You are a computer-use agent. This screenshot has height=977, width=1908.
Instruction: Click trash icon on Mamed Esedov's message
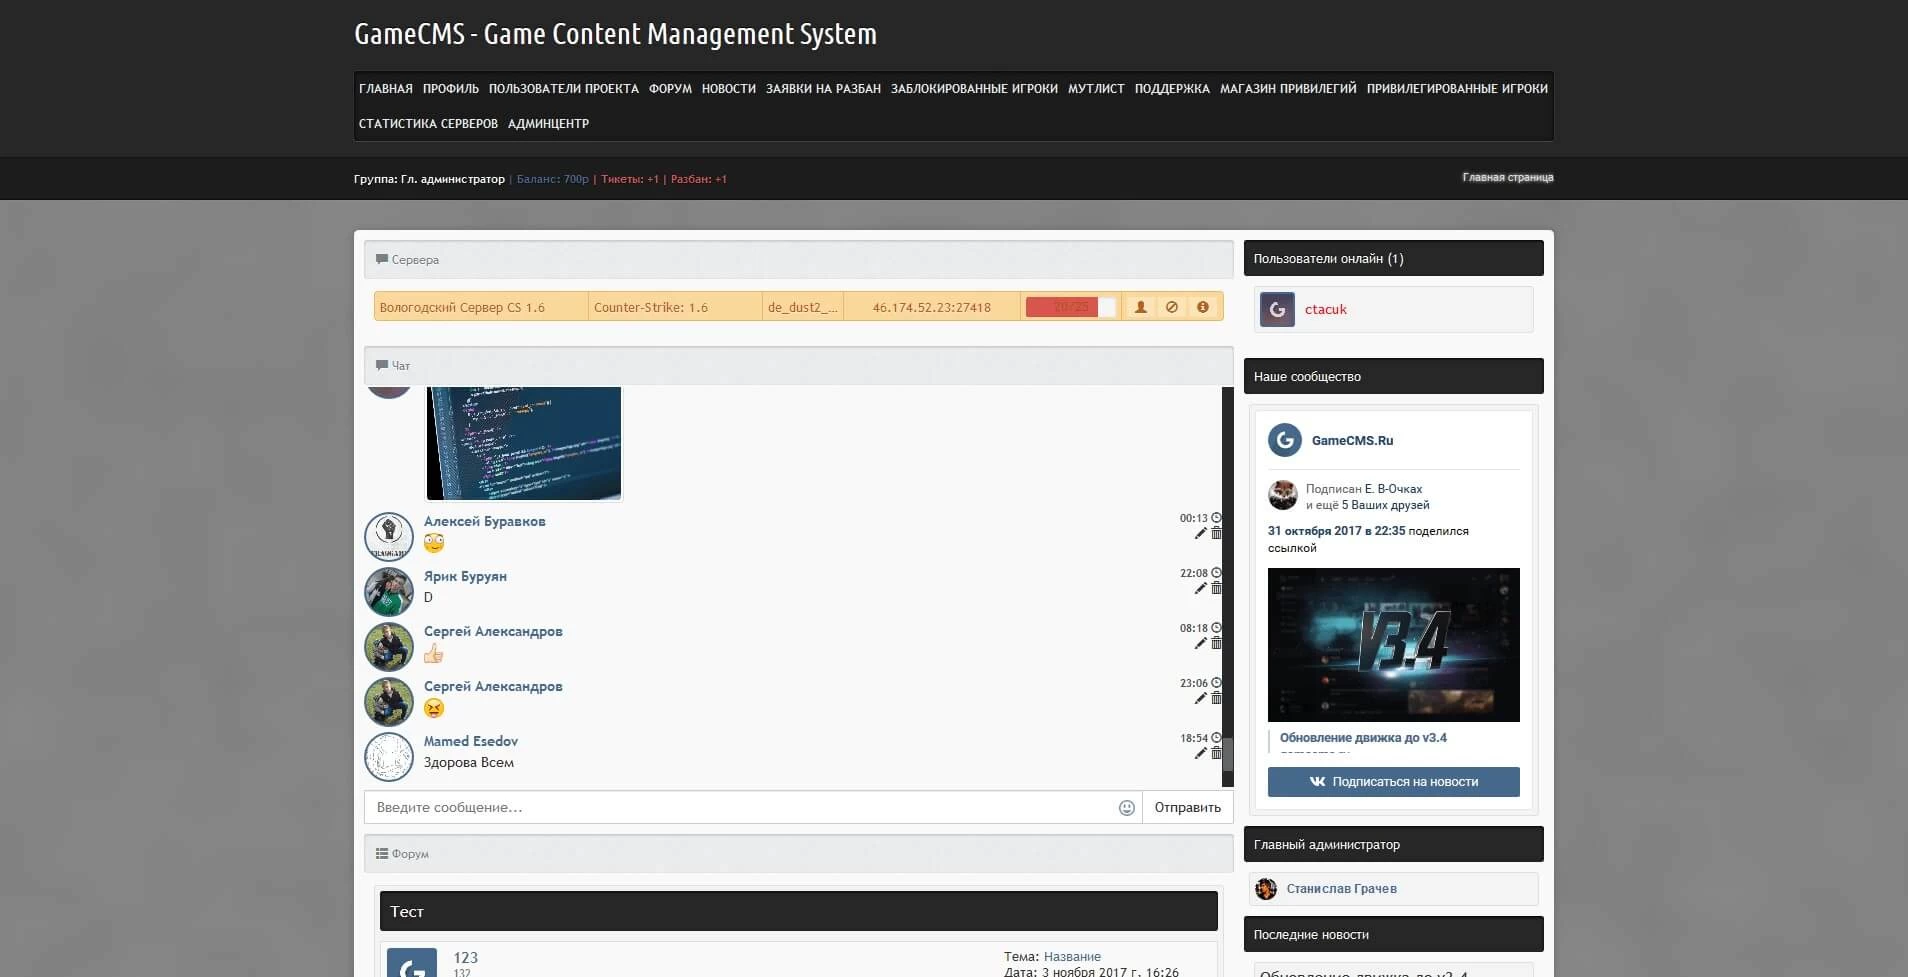pos(1217,754)
